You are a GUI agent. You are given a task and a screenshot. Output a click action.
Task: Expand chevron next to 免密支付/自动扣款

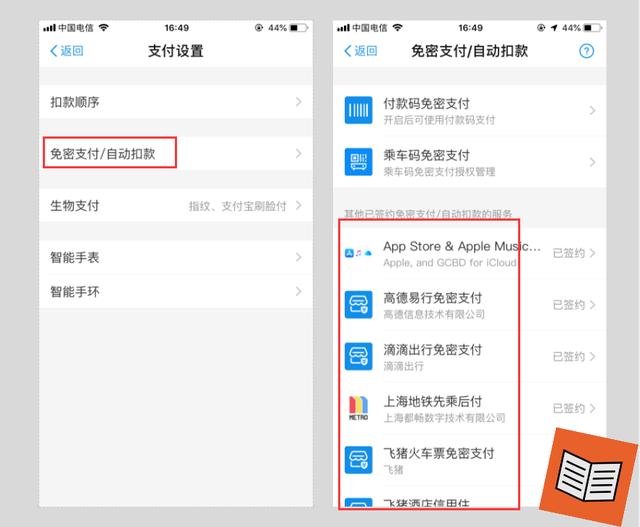pyautogui.click(x=299, y=153)
